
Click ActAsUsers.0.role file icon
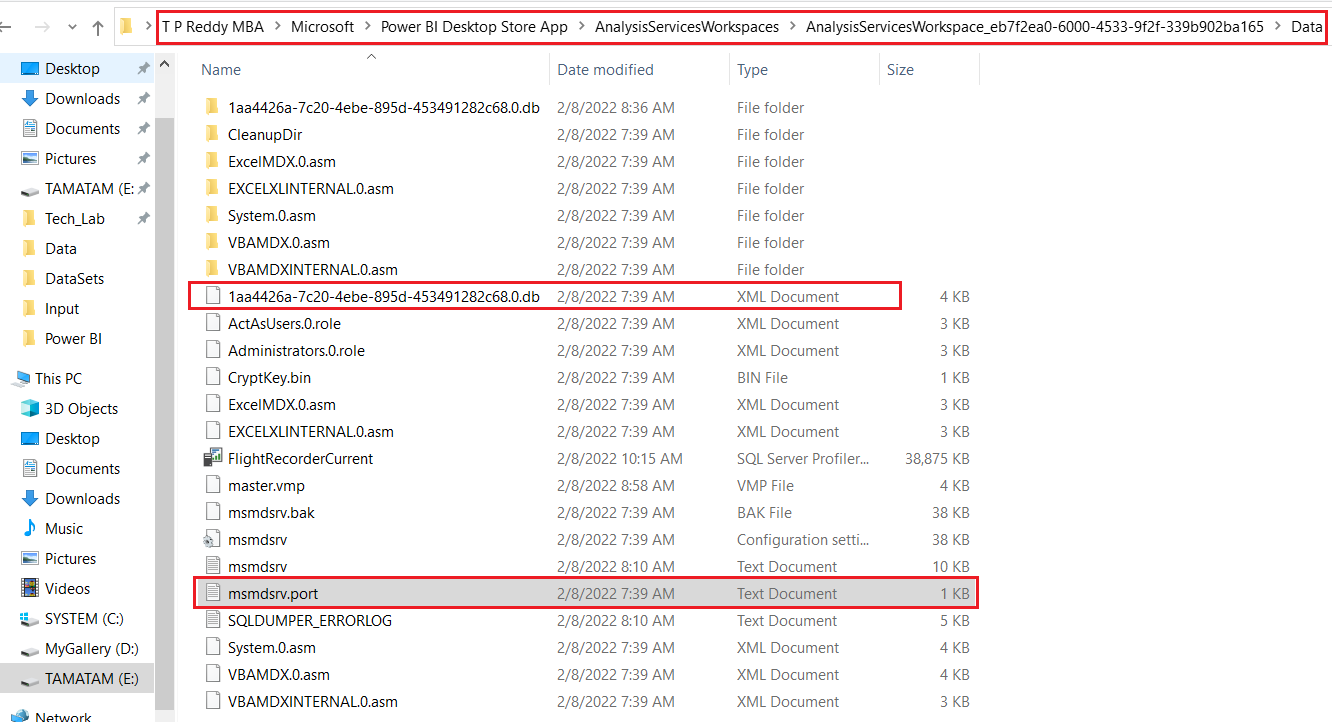coord(211,323)
